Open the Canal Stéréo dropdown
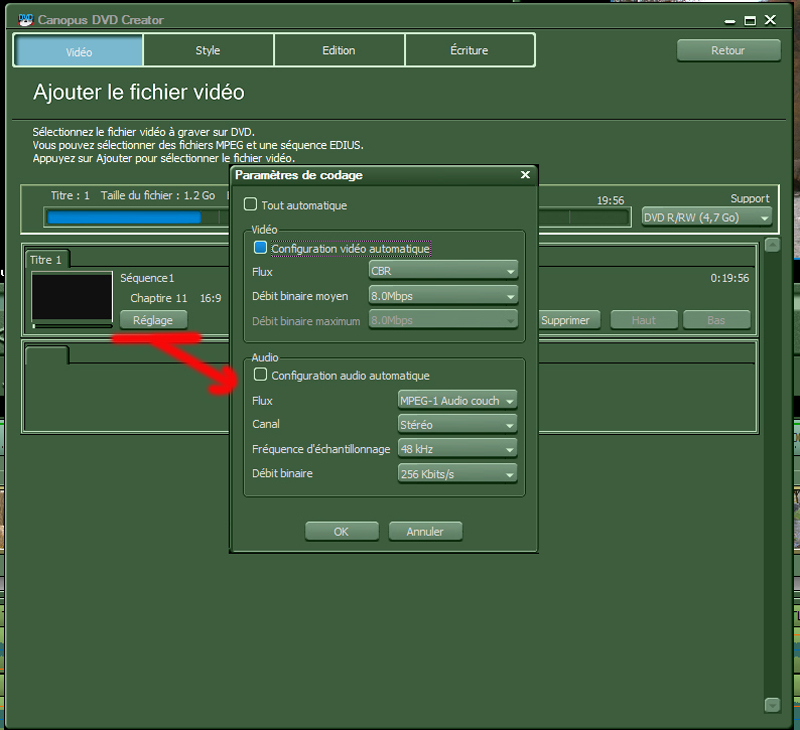Viewport: 800px width, 730px height. tap(457, 424)
